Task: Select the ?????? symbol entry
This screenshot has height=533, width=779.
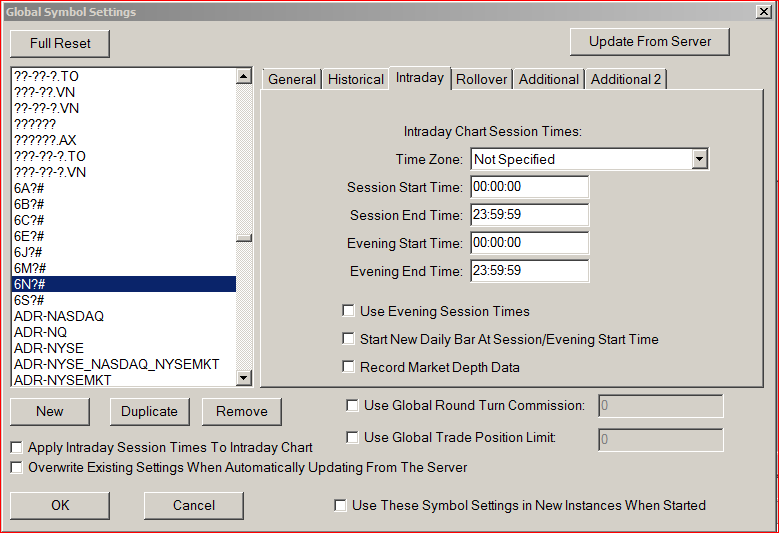Action: coord(124,124)
